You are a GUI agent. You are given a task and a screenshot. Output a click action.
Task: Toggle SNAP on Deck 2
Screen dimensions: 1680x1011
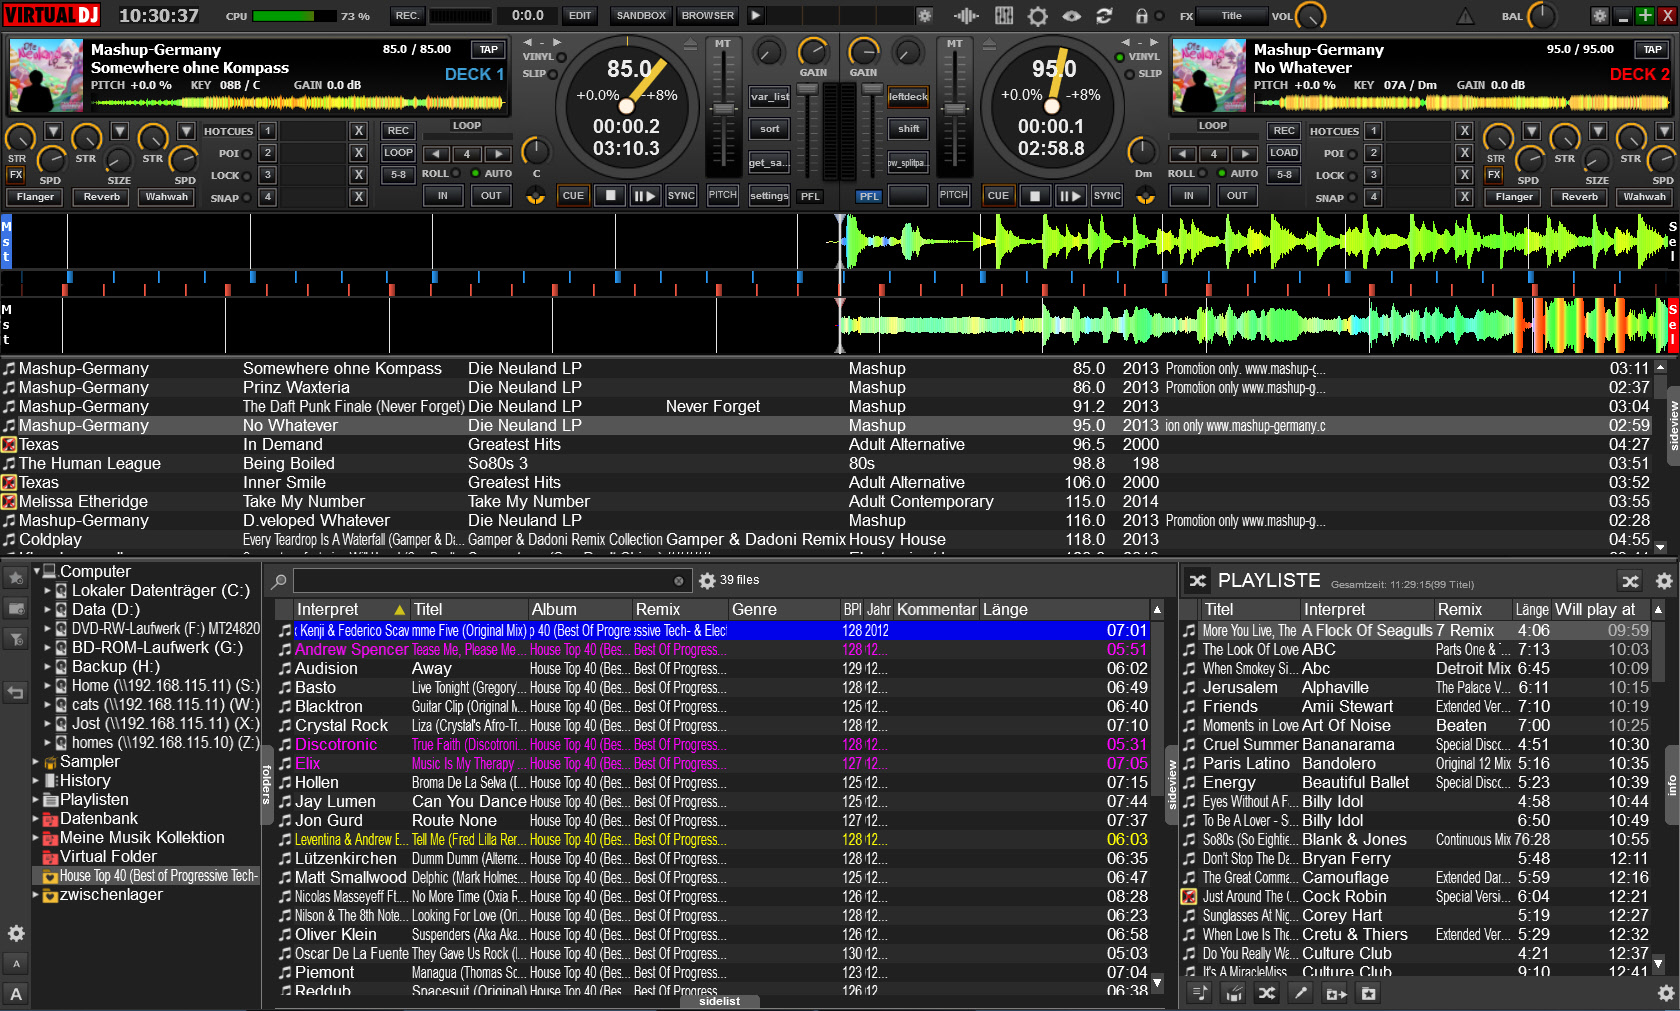(x=1352, y=198)
